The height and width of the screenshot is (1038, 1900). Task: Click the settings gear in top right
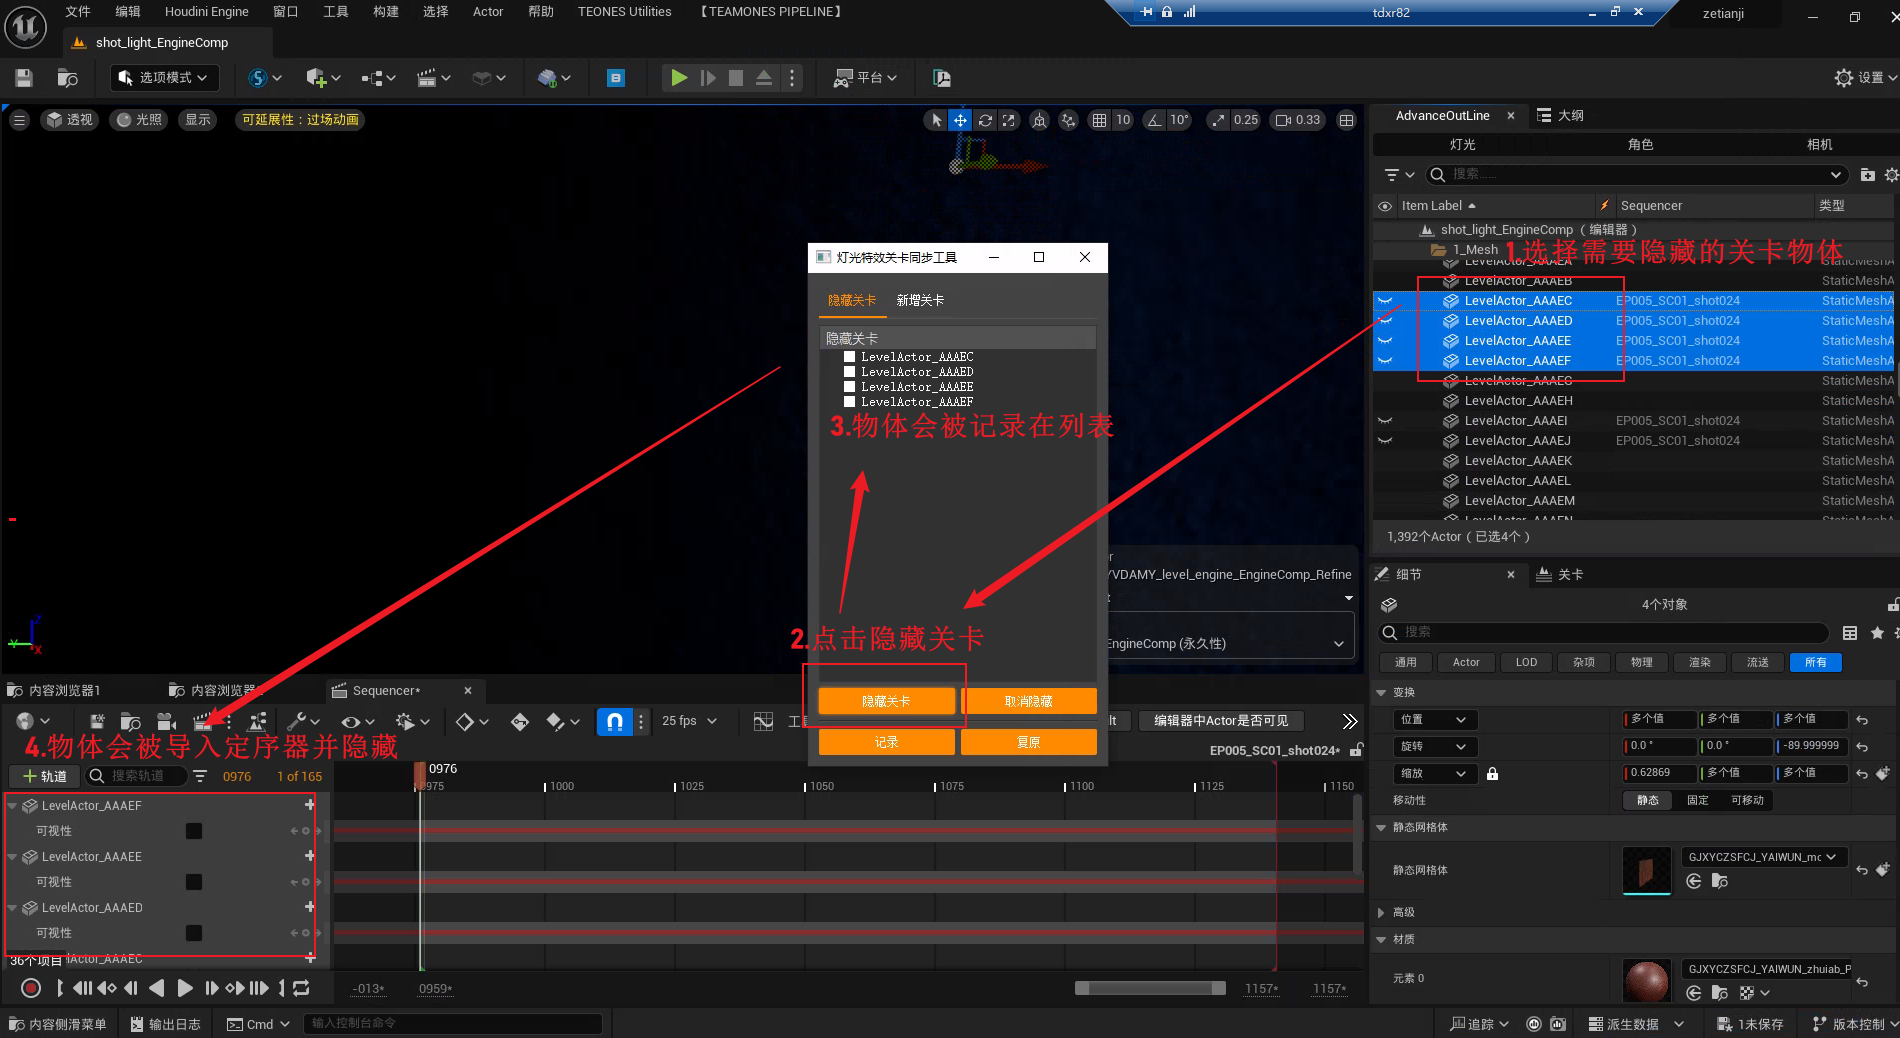1844,78
